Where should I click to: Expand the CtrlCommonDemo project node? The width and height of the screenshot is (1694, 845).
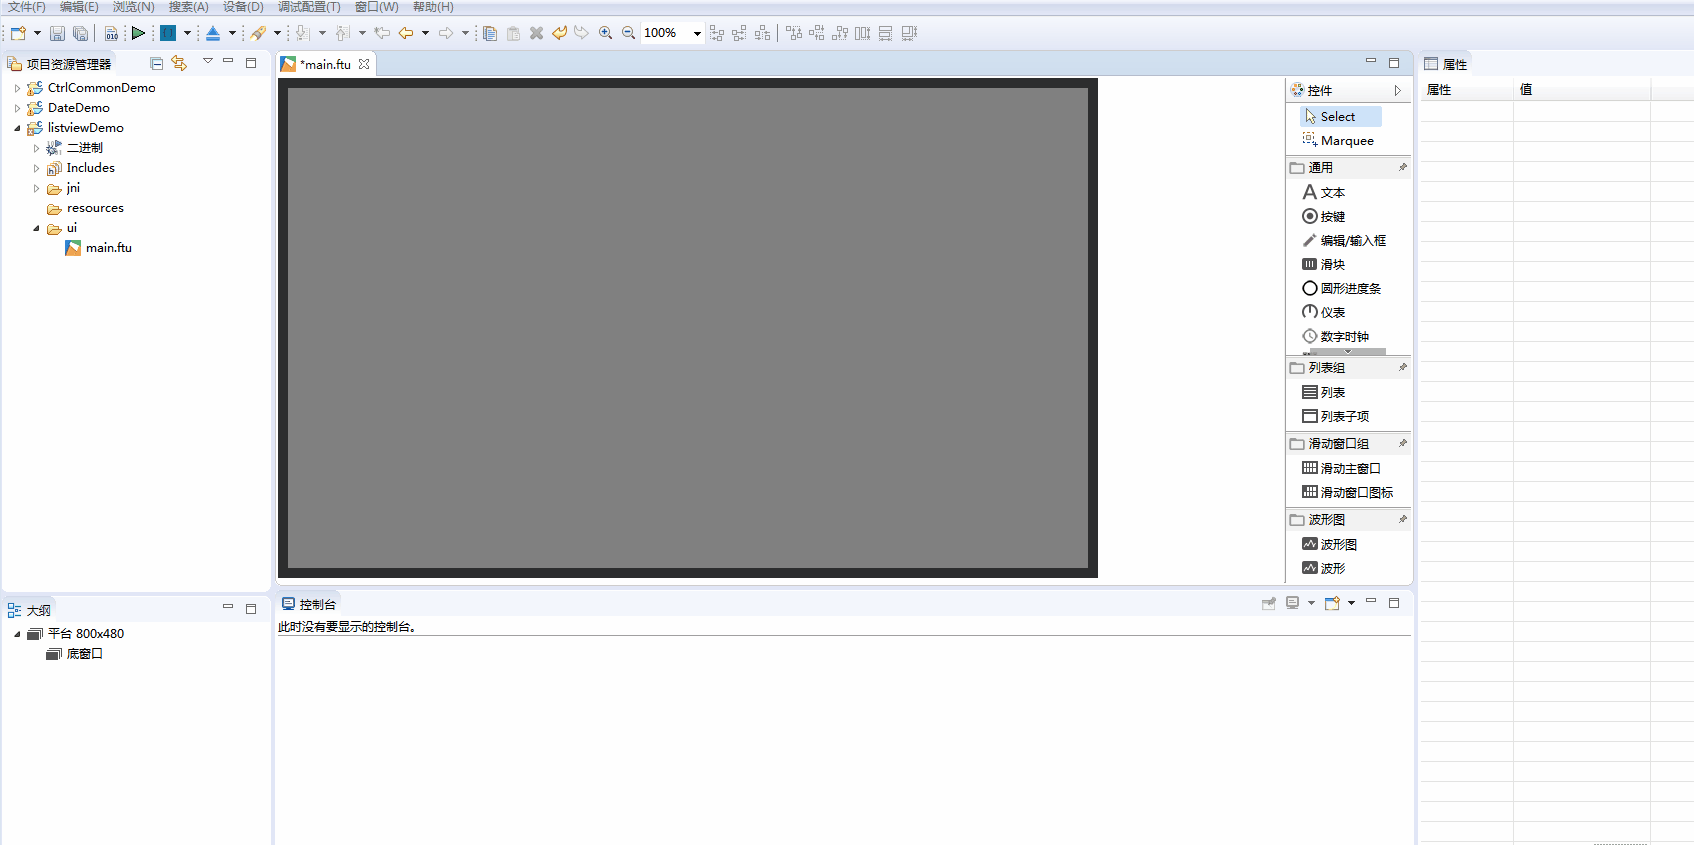pyautogui.click(x=17, y=88)
